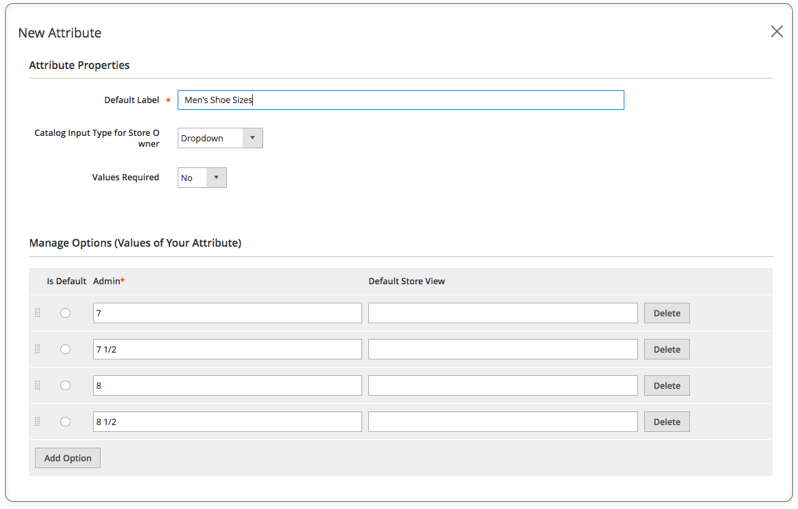Expand the Values Required dropdown
Screen dimensions: 798x509
tap(202, 178)
